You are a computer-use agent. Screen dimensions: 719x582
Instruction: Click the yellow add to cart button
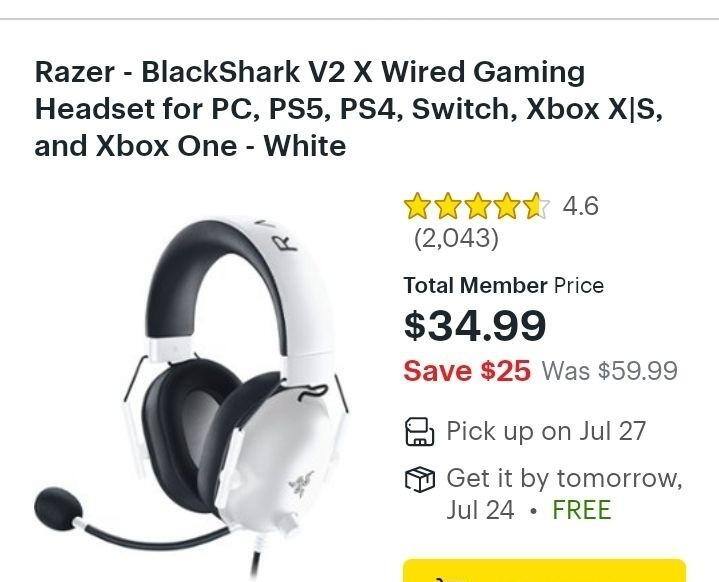544,571
